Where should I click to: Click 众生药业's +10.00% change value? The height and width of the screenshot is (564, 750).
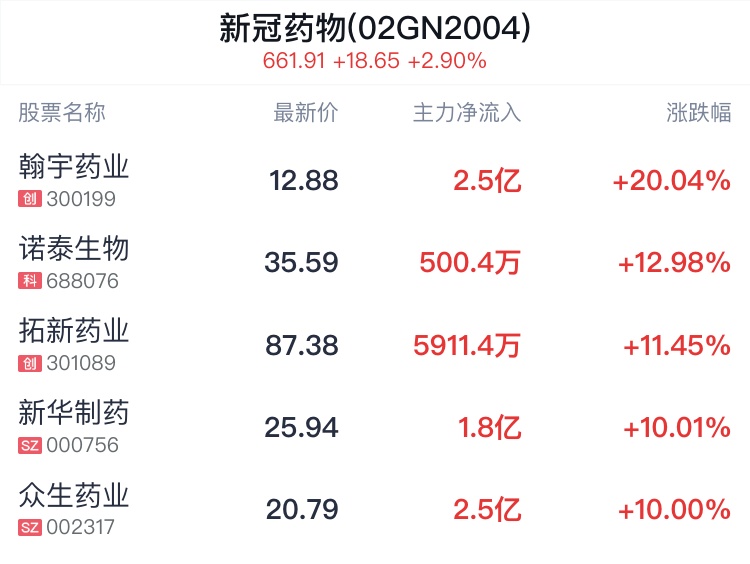pyautogui.click(x=674, y=510)
